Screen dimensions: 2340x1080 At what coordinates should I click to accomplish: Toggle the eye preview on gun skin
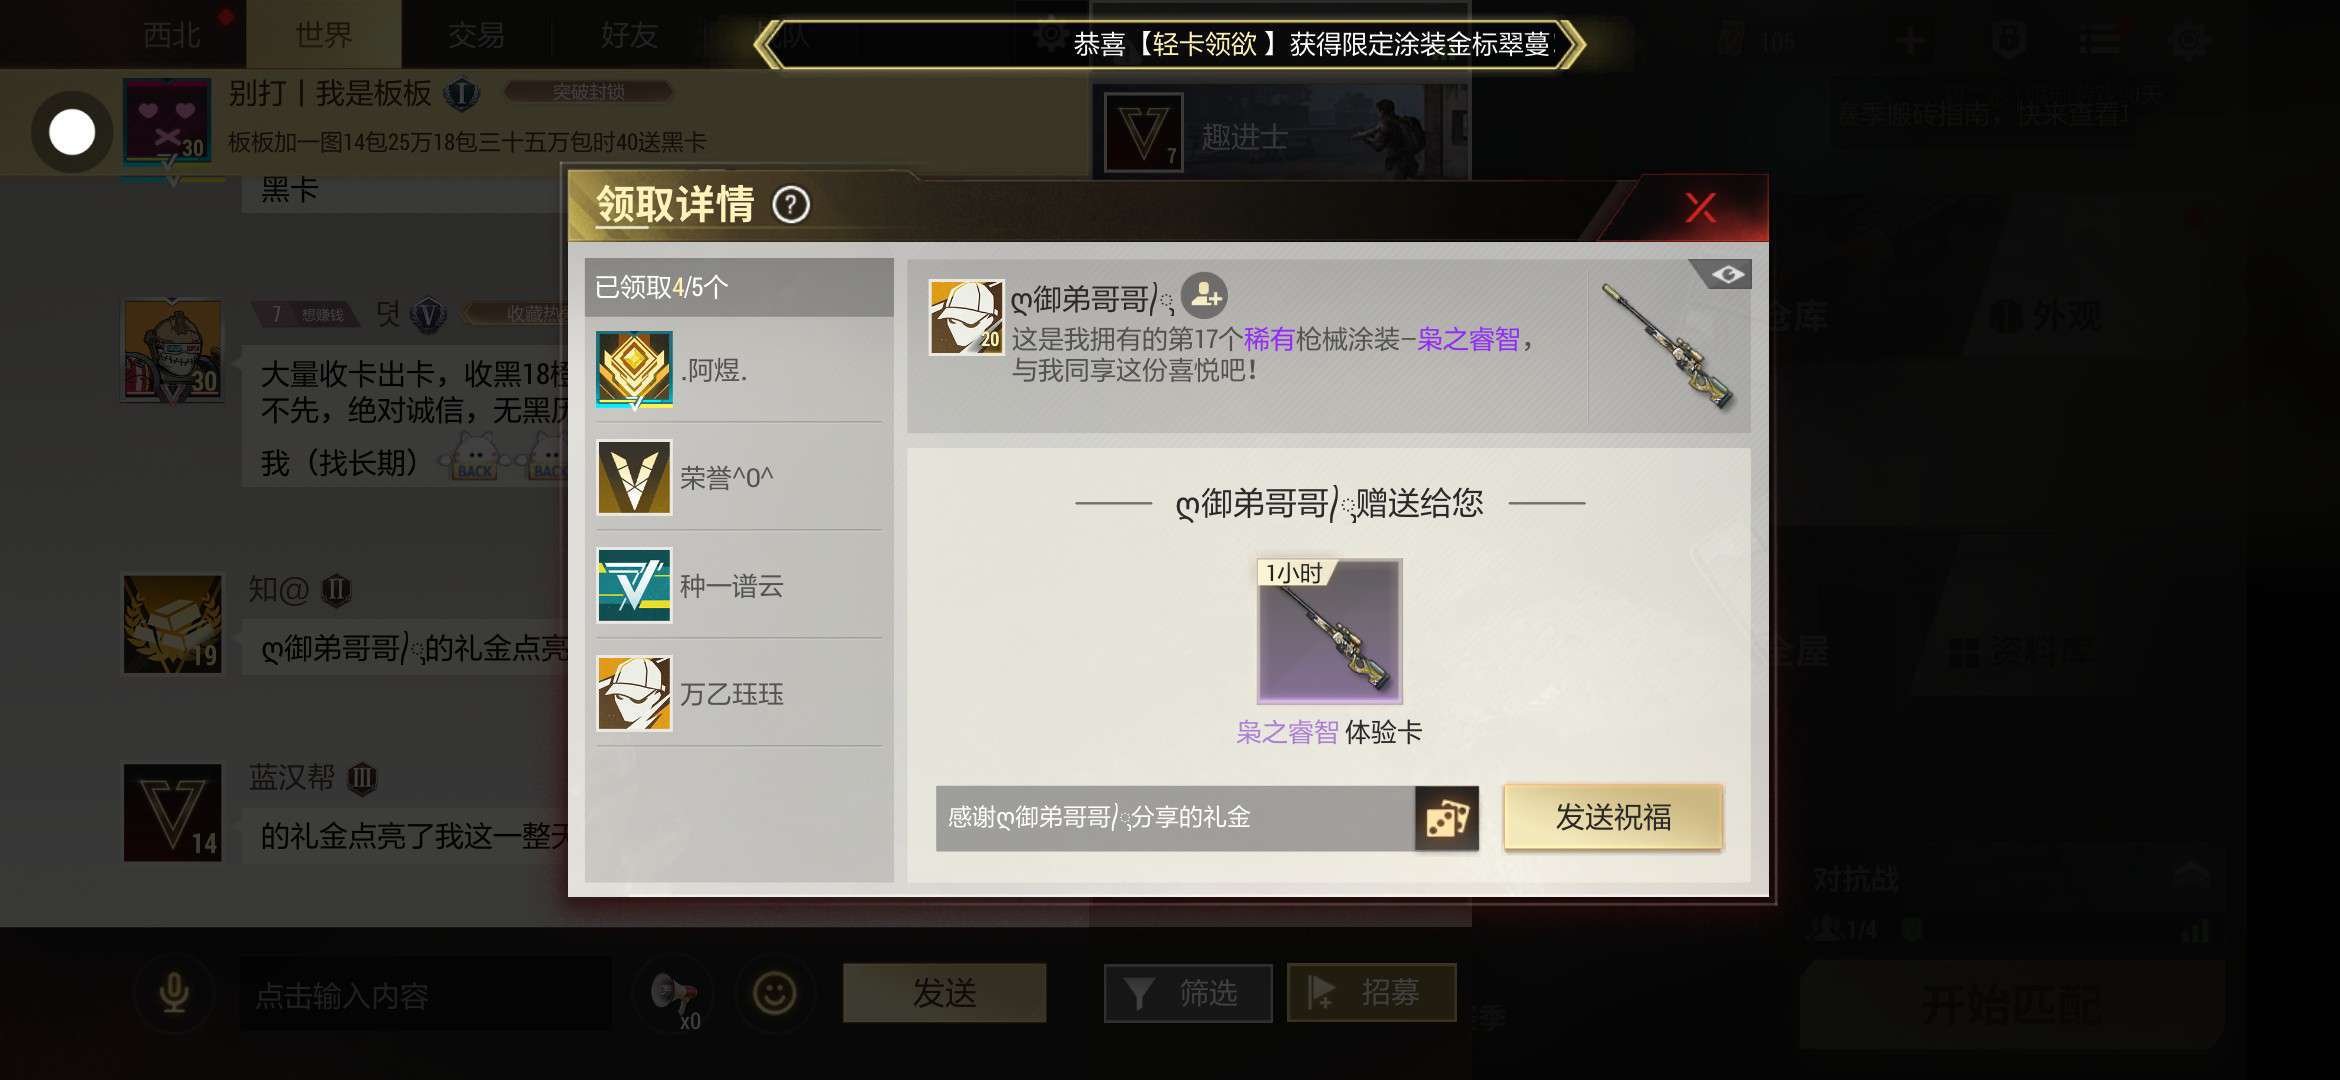[1726, 274]
